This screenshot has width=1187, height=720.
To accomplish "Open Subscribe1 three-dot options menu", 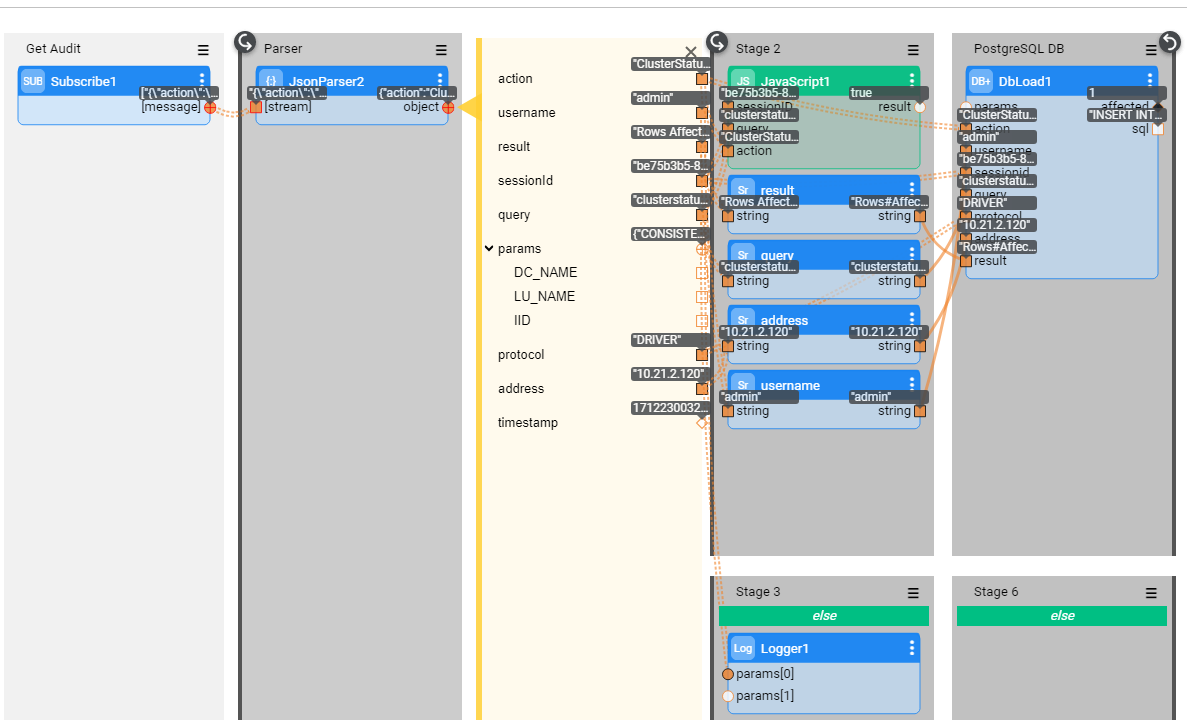I will 202,80.
